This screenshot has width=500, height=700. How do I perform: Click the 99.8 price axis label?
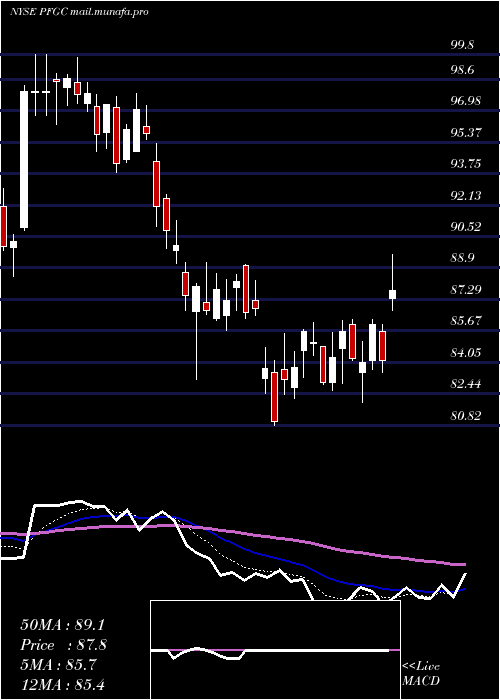click(462, 45)
